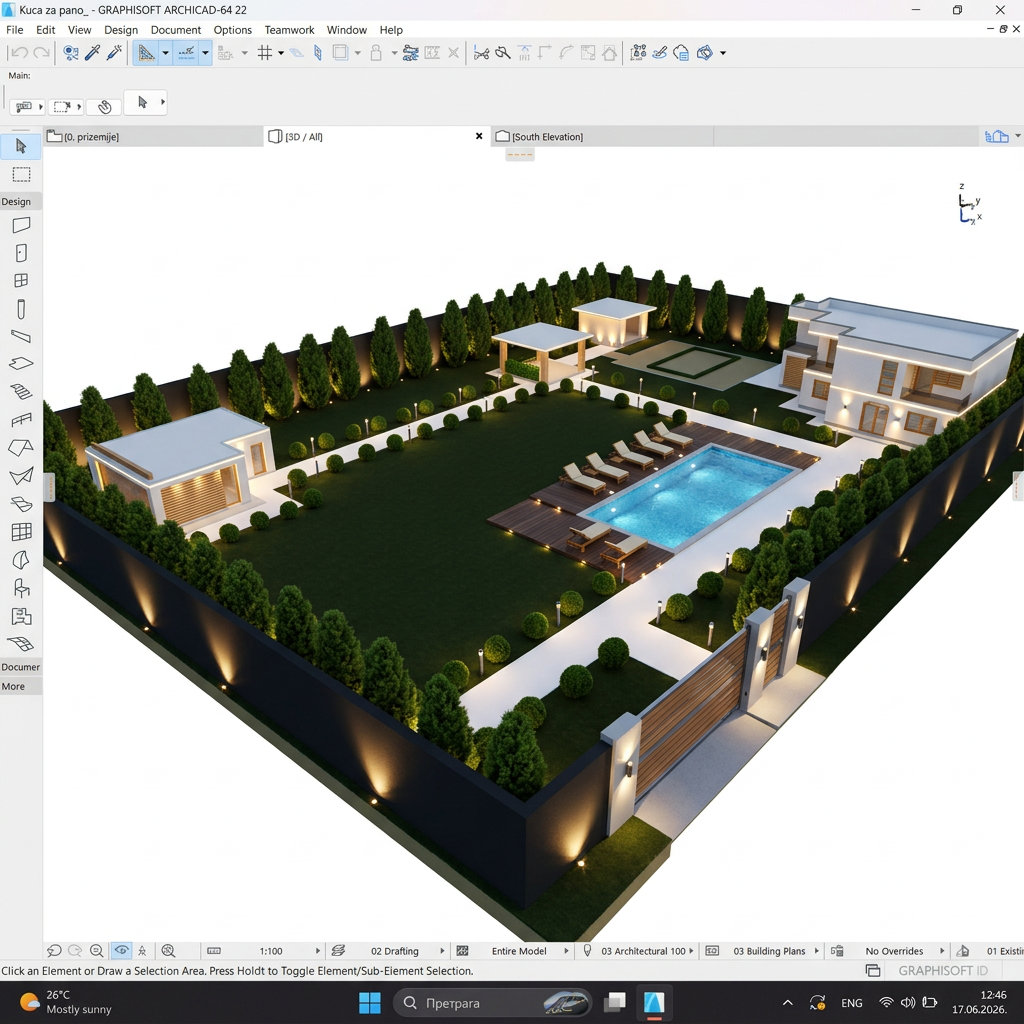Click the Fit in Window icon
This screenshot has height=1024, width=1024.
point(168,951)
